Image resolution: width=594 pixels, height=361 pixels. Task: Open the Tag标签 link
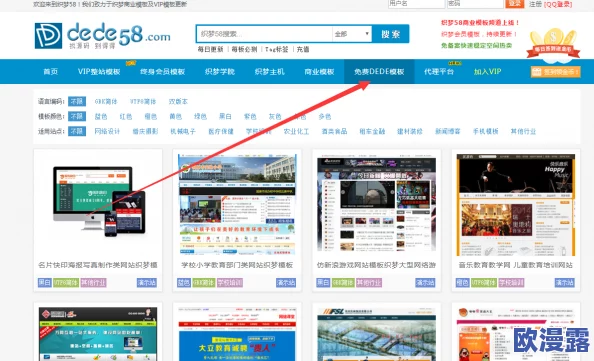[x=277, y=49]
